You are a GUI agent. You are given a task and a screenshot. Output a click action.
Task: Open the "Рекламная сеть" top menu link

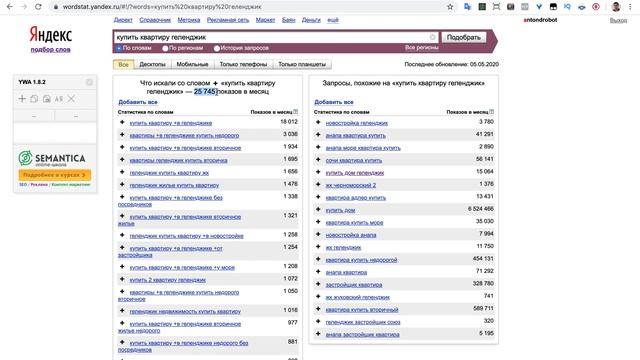[x=228, y=20]
